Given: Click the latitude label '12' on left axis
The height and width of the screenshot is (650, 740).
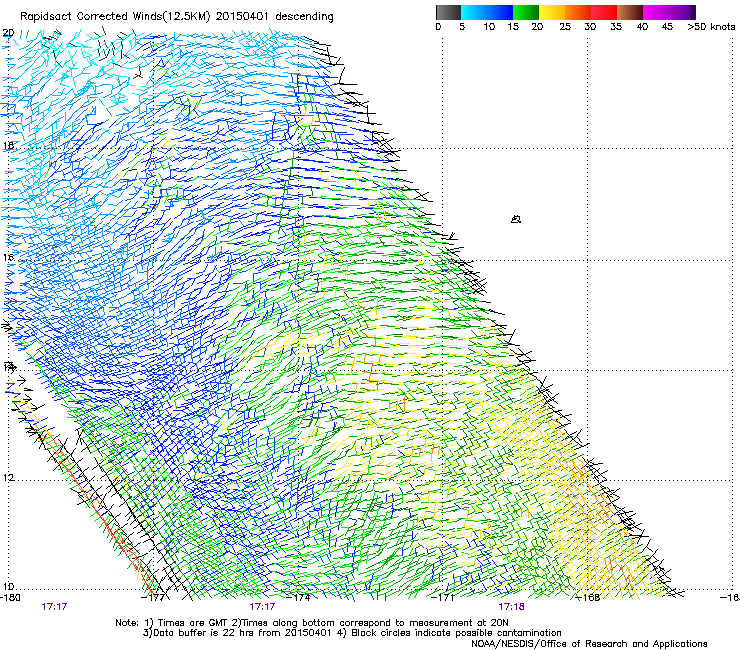Looking at the screenshot, I should coord(8,478).
